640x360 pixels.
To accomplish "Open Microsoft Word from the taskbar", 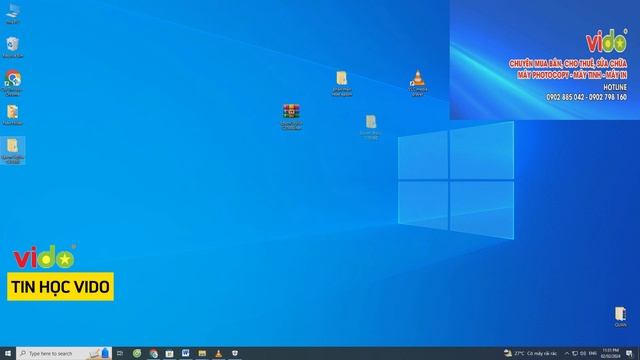I will [186, 353].
